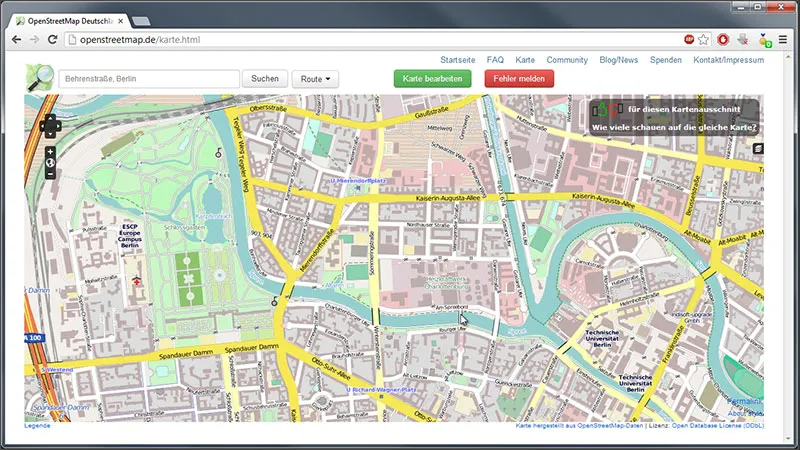Screen dimensions: 800x450
Task: Go forward to the next page
Action: [x=34, y=39]
